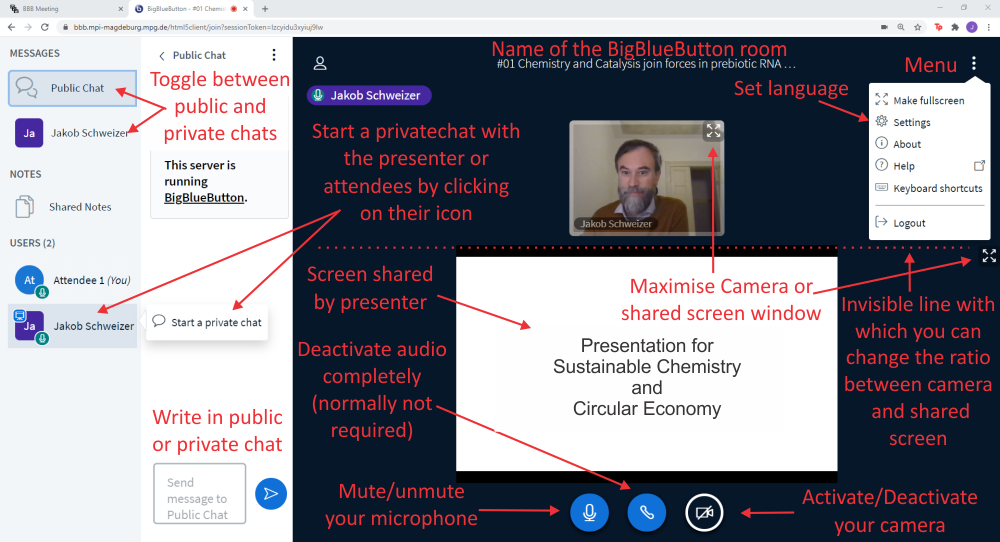Click the Jakob Schweizer talking indicator pill
The height and width of the screenshot is (542, 1000).
(369, 96)
